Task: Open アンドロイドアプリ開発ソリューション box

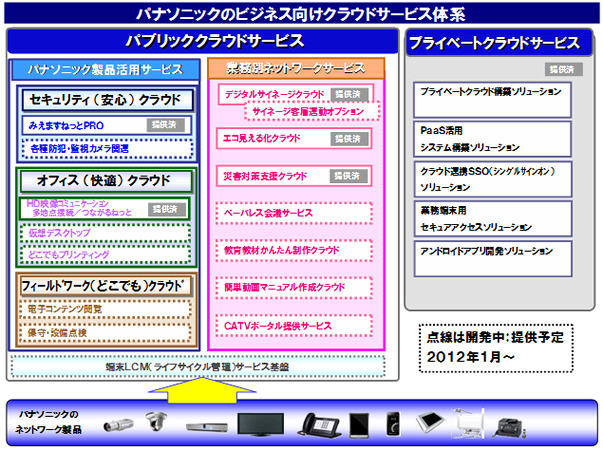Action: tap(493, 259)
